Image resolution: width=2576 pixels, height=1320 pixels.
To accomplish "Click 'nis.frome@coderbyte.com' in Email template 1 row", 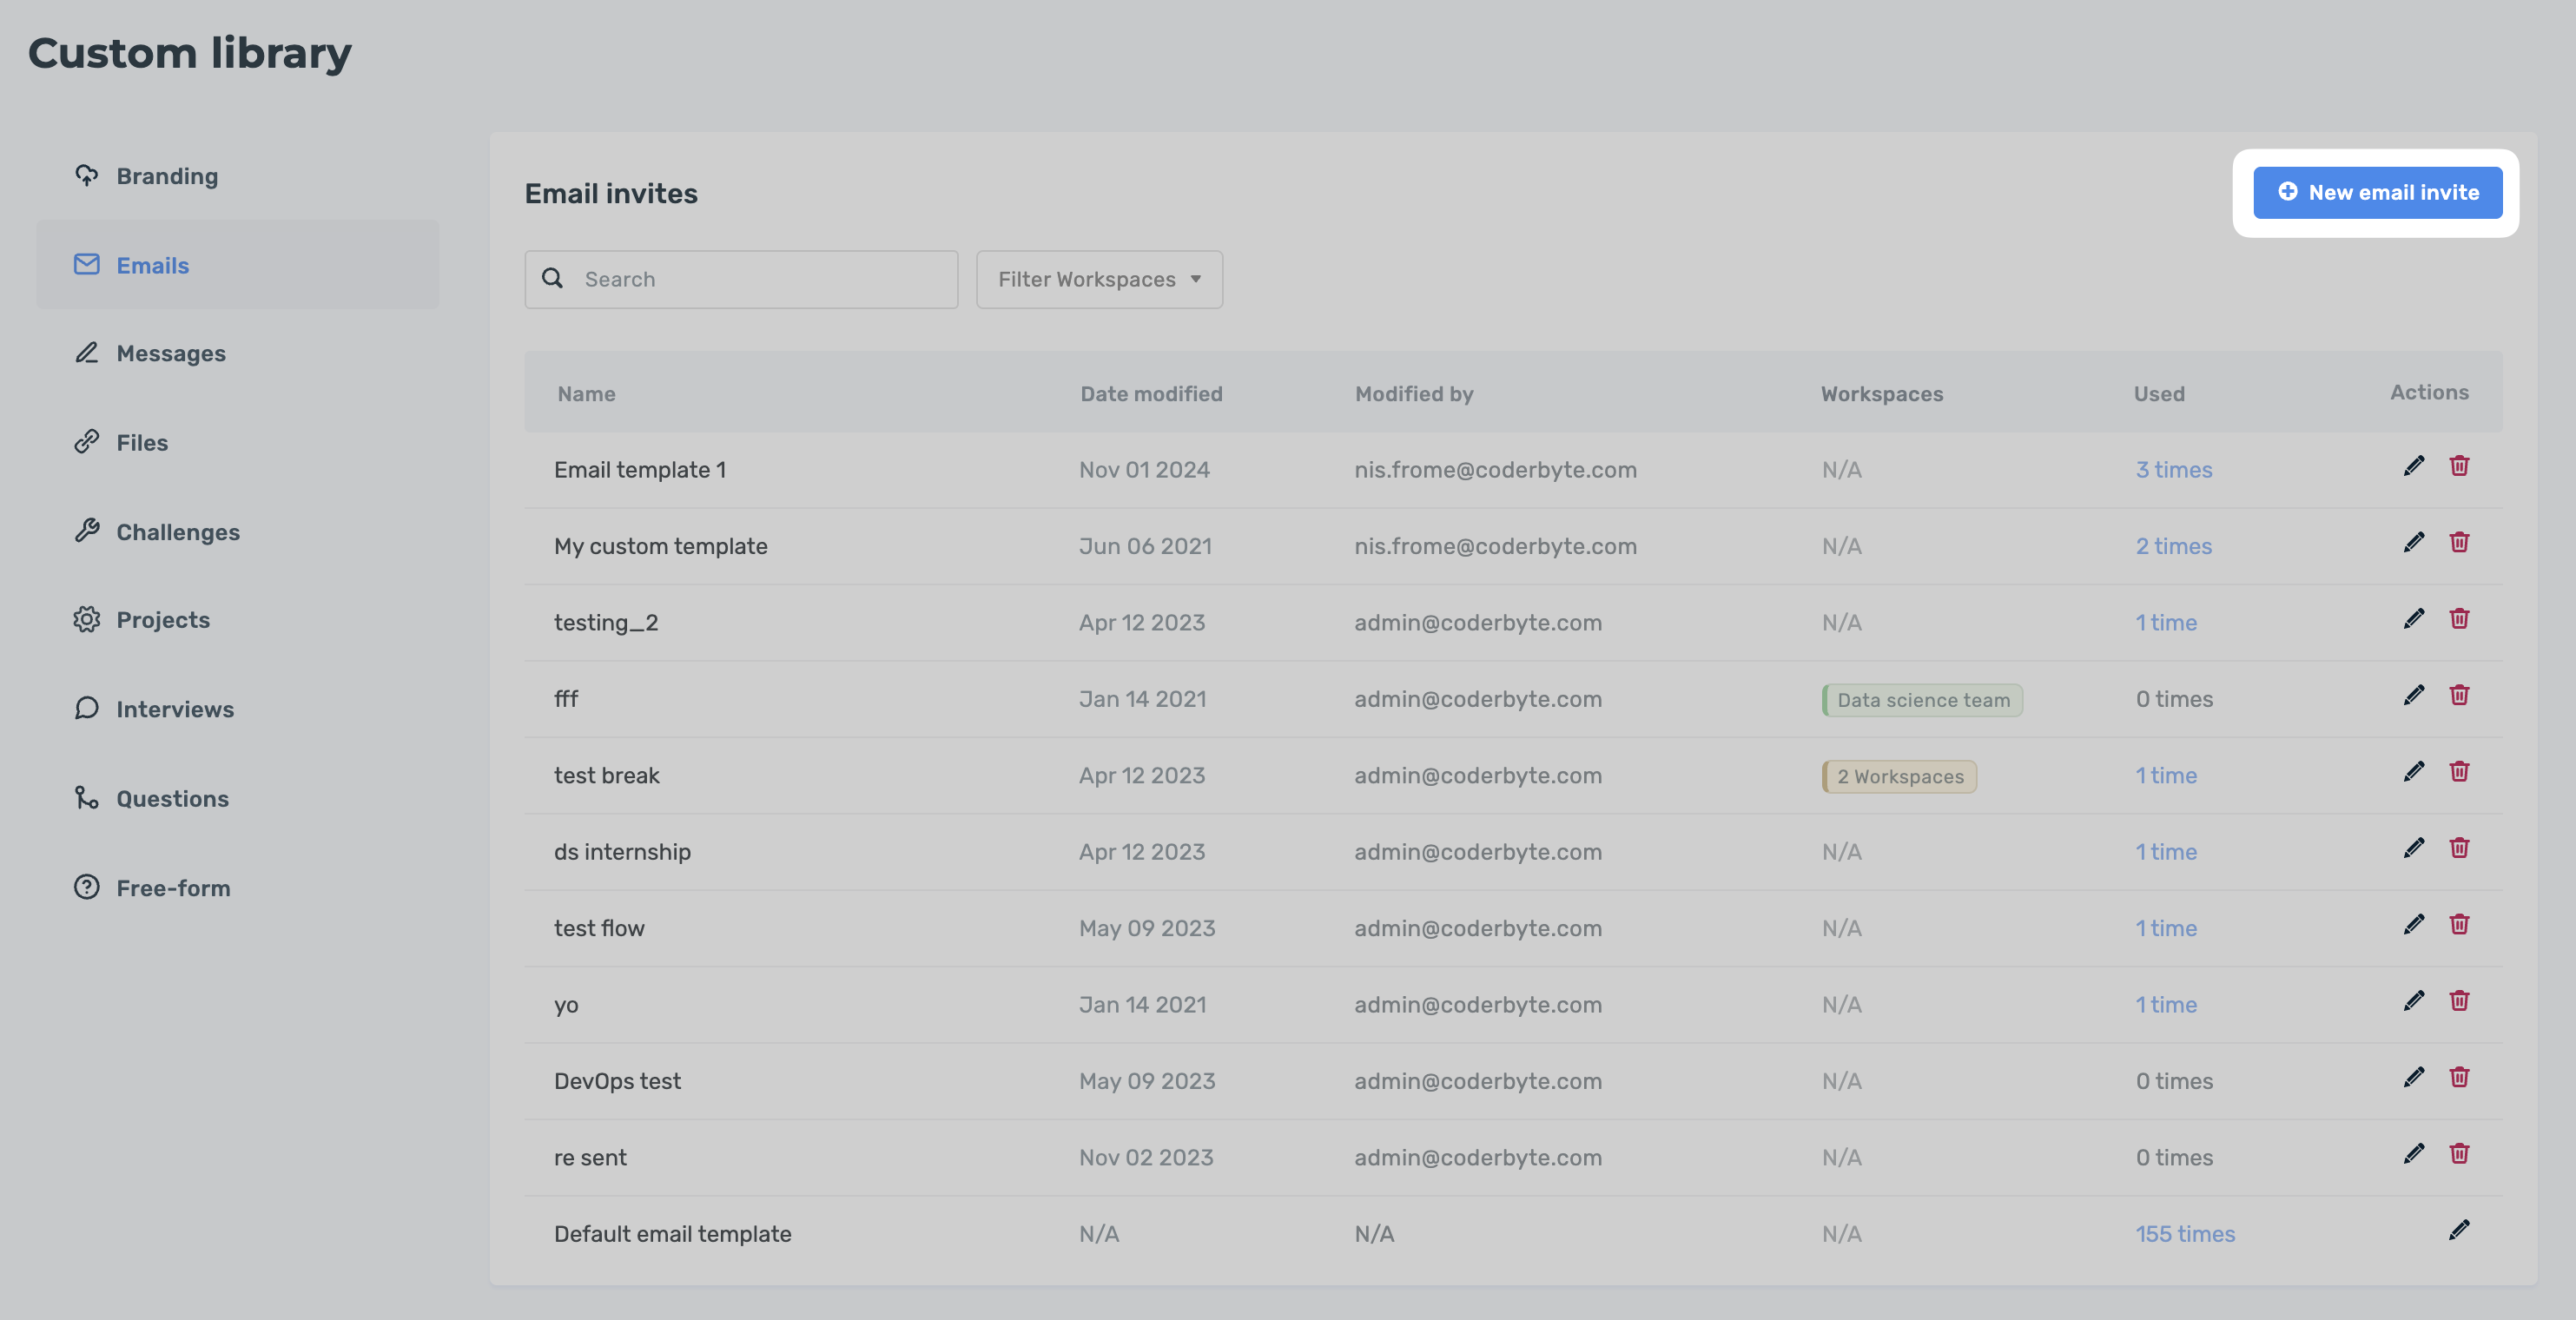I will tap(1495, 469).
